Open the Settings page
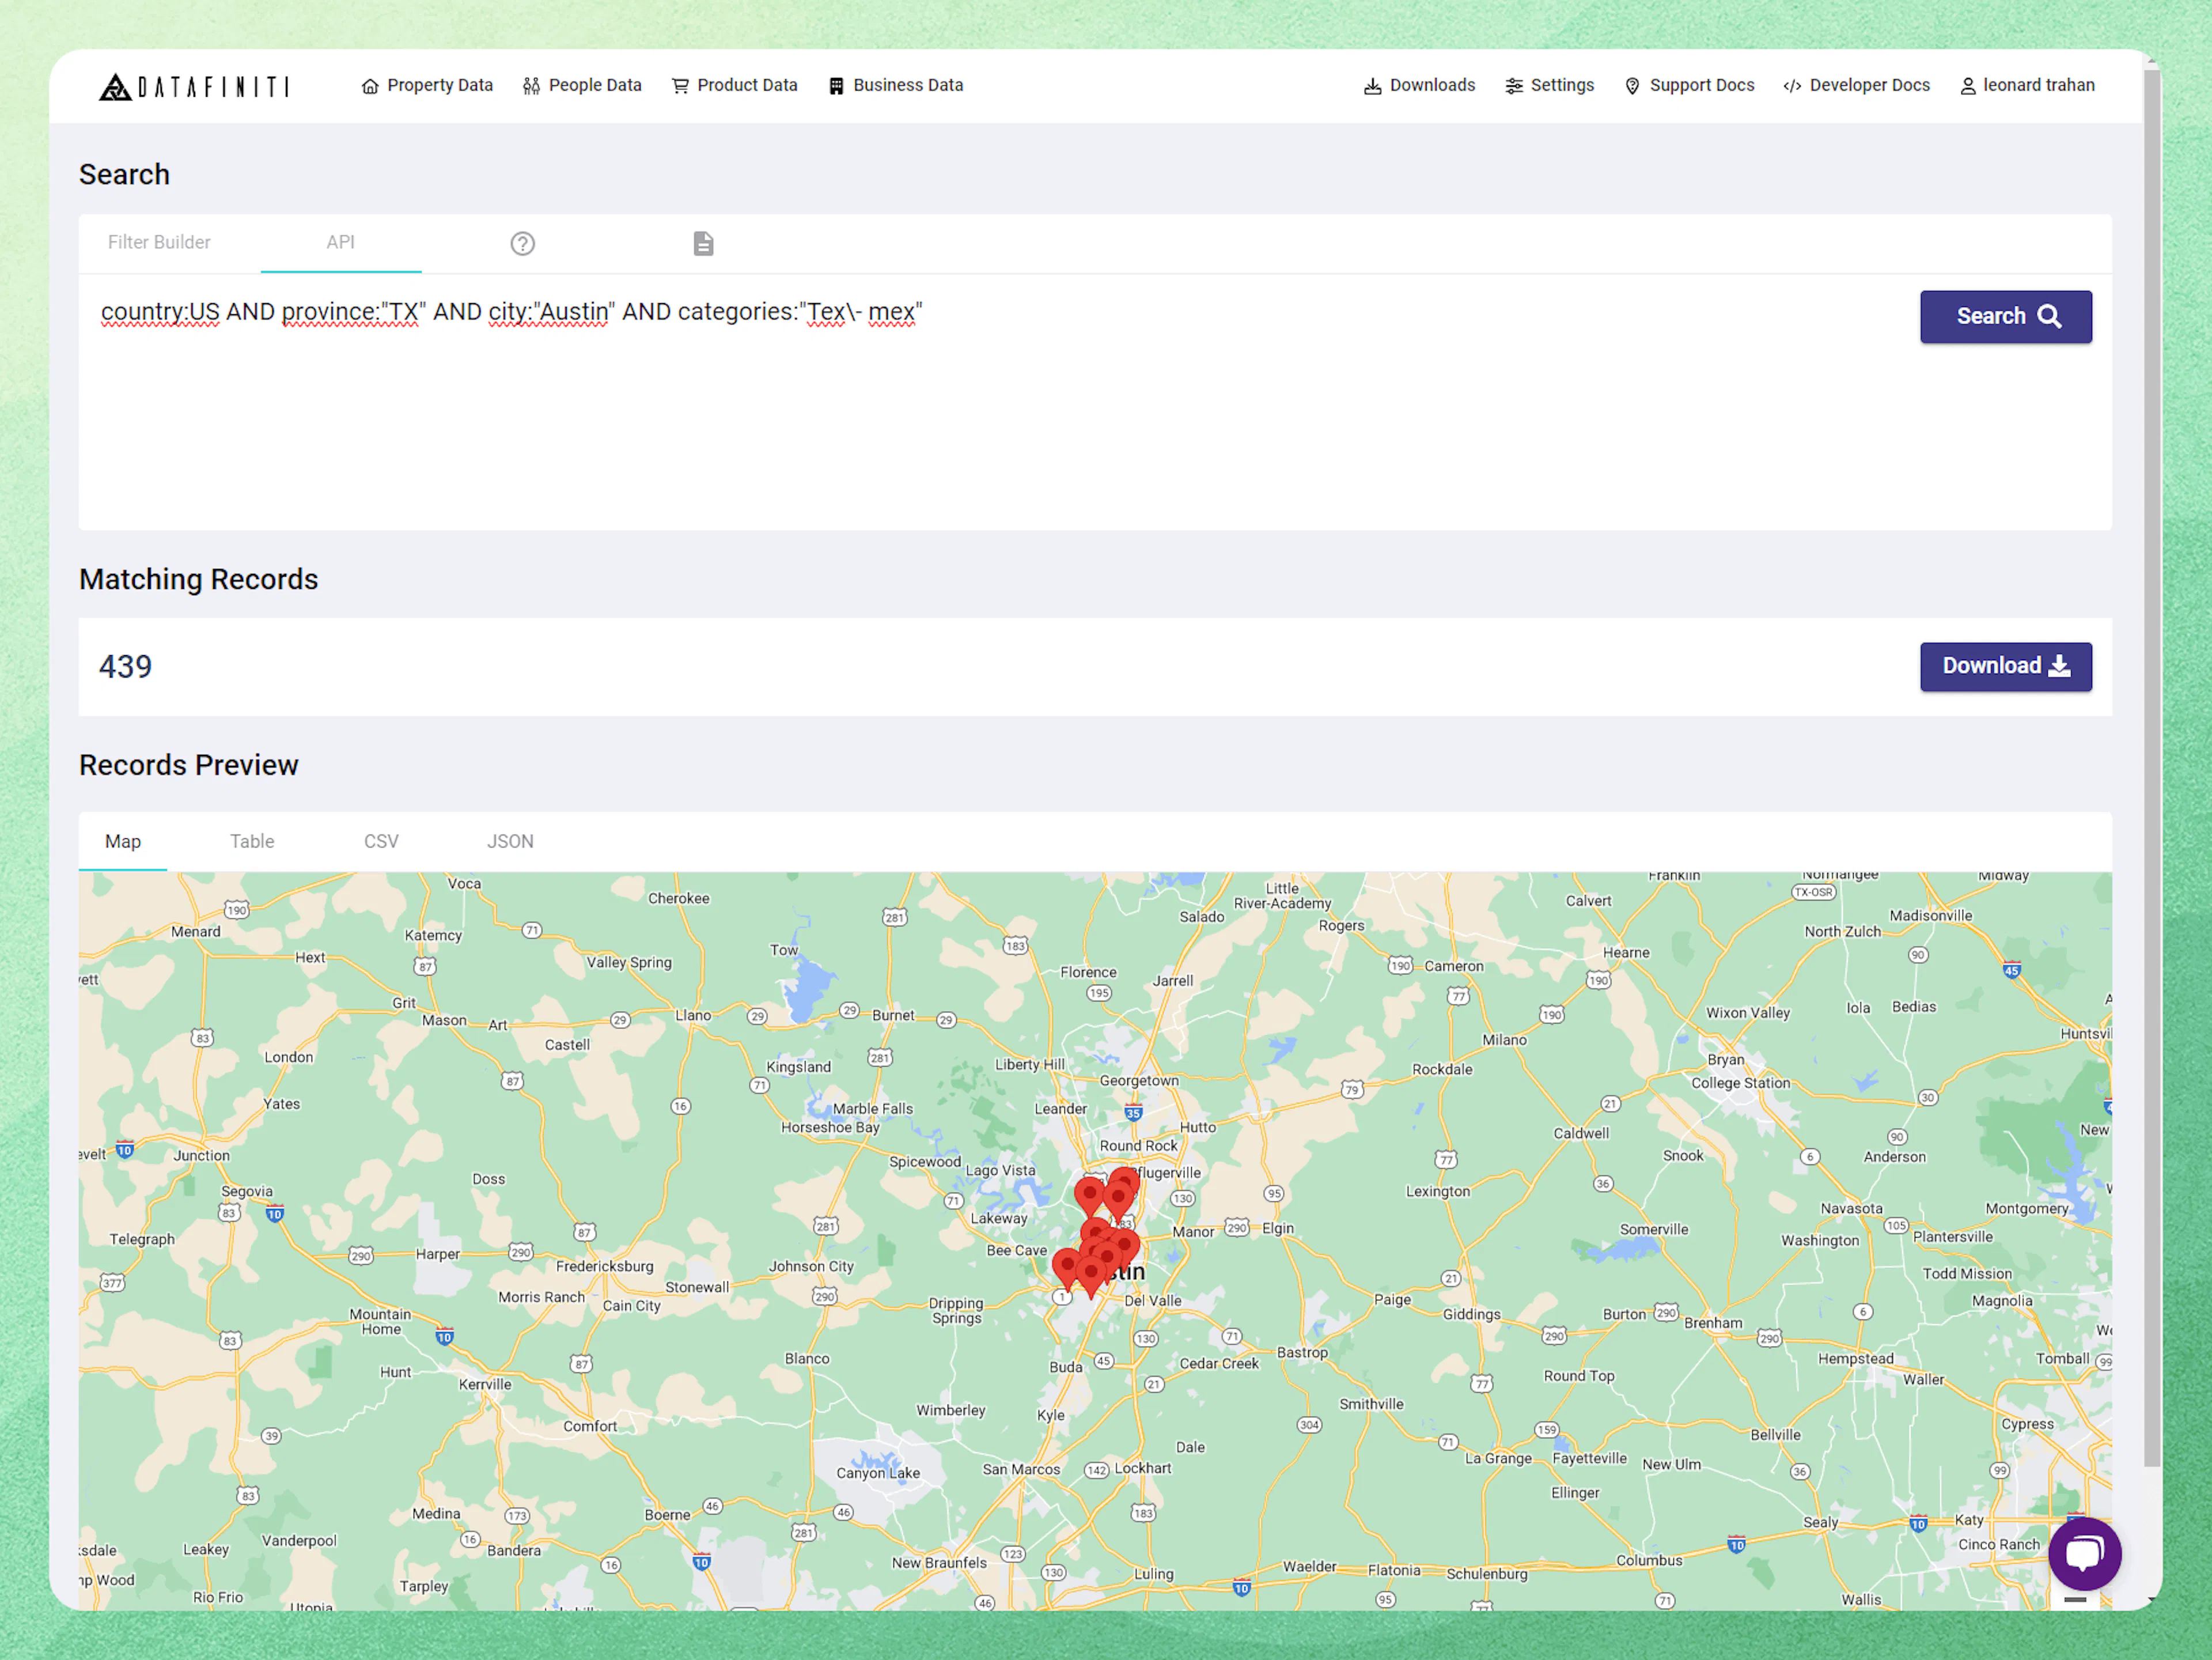2212x1660 pixels. (1549, 85)
